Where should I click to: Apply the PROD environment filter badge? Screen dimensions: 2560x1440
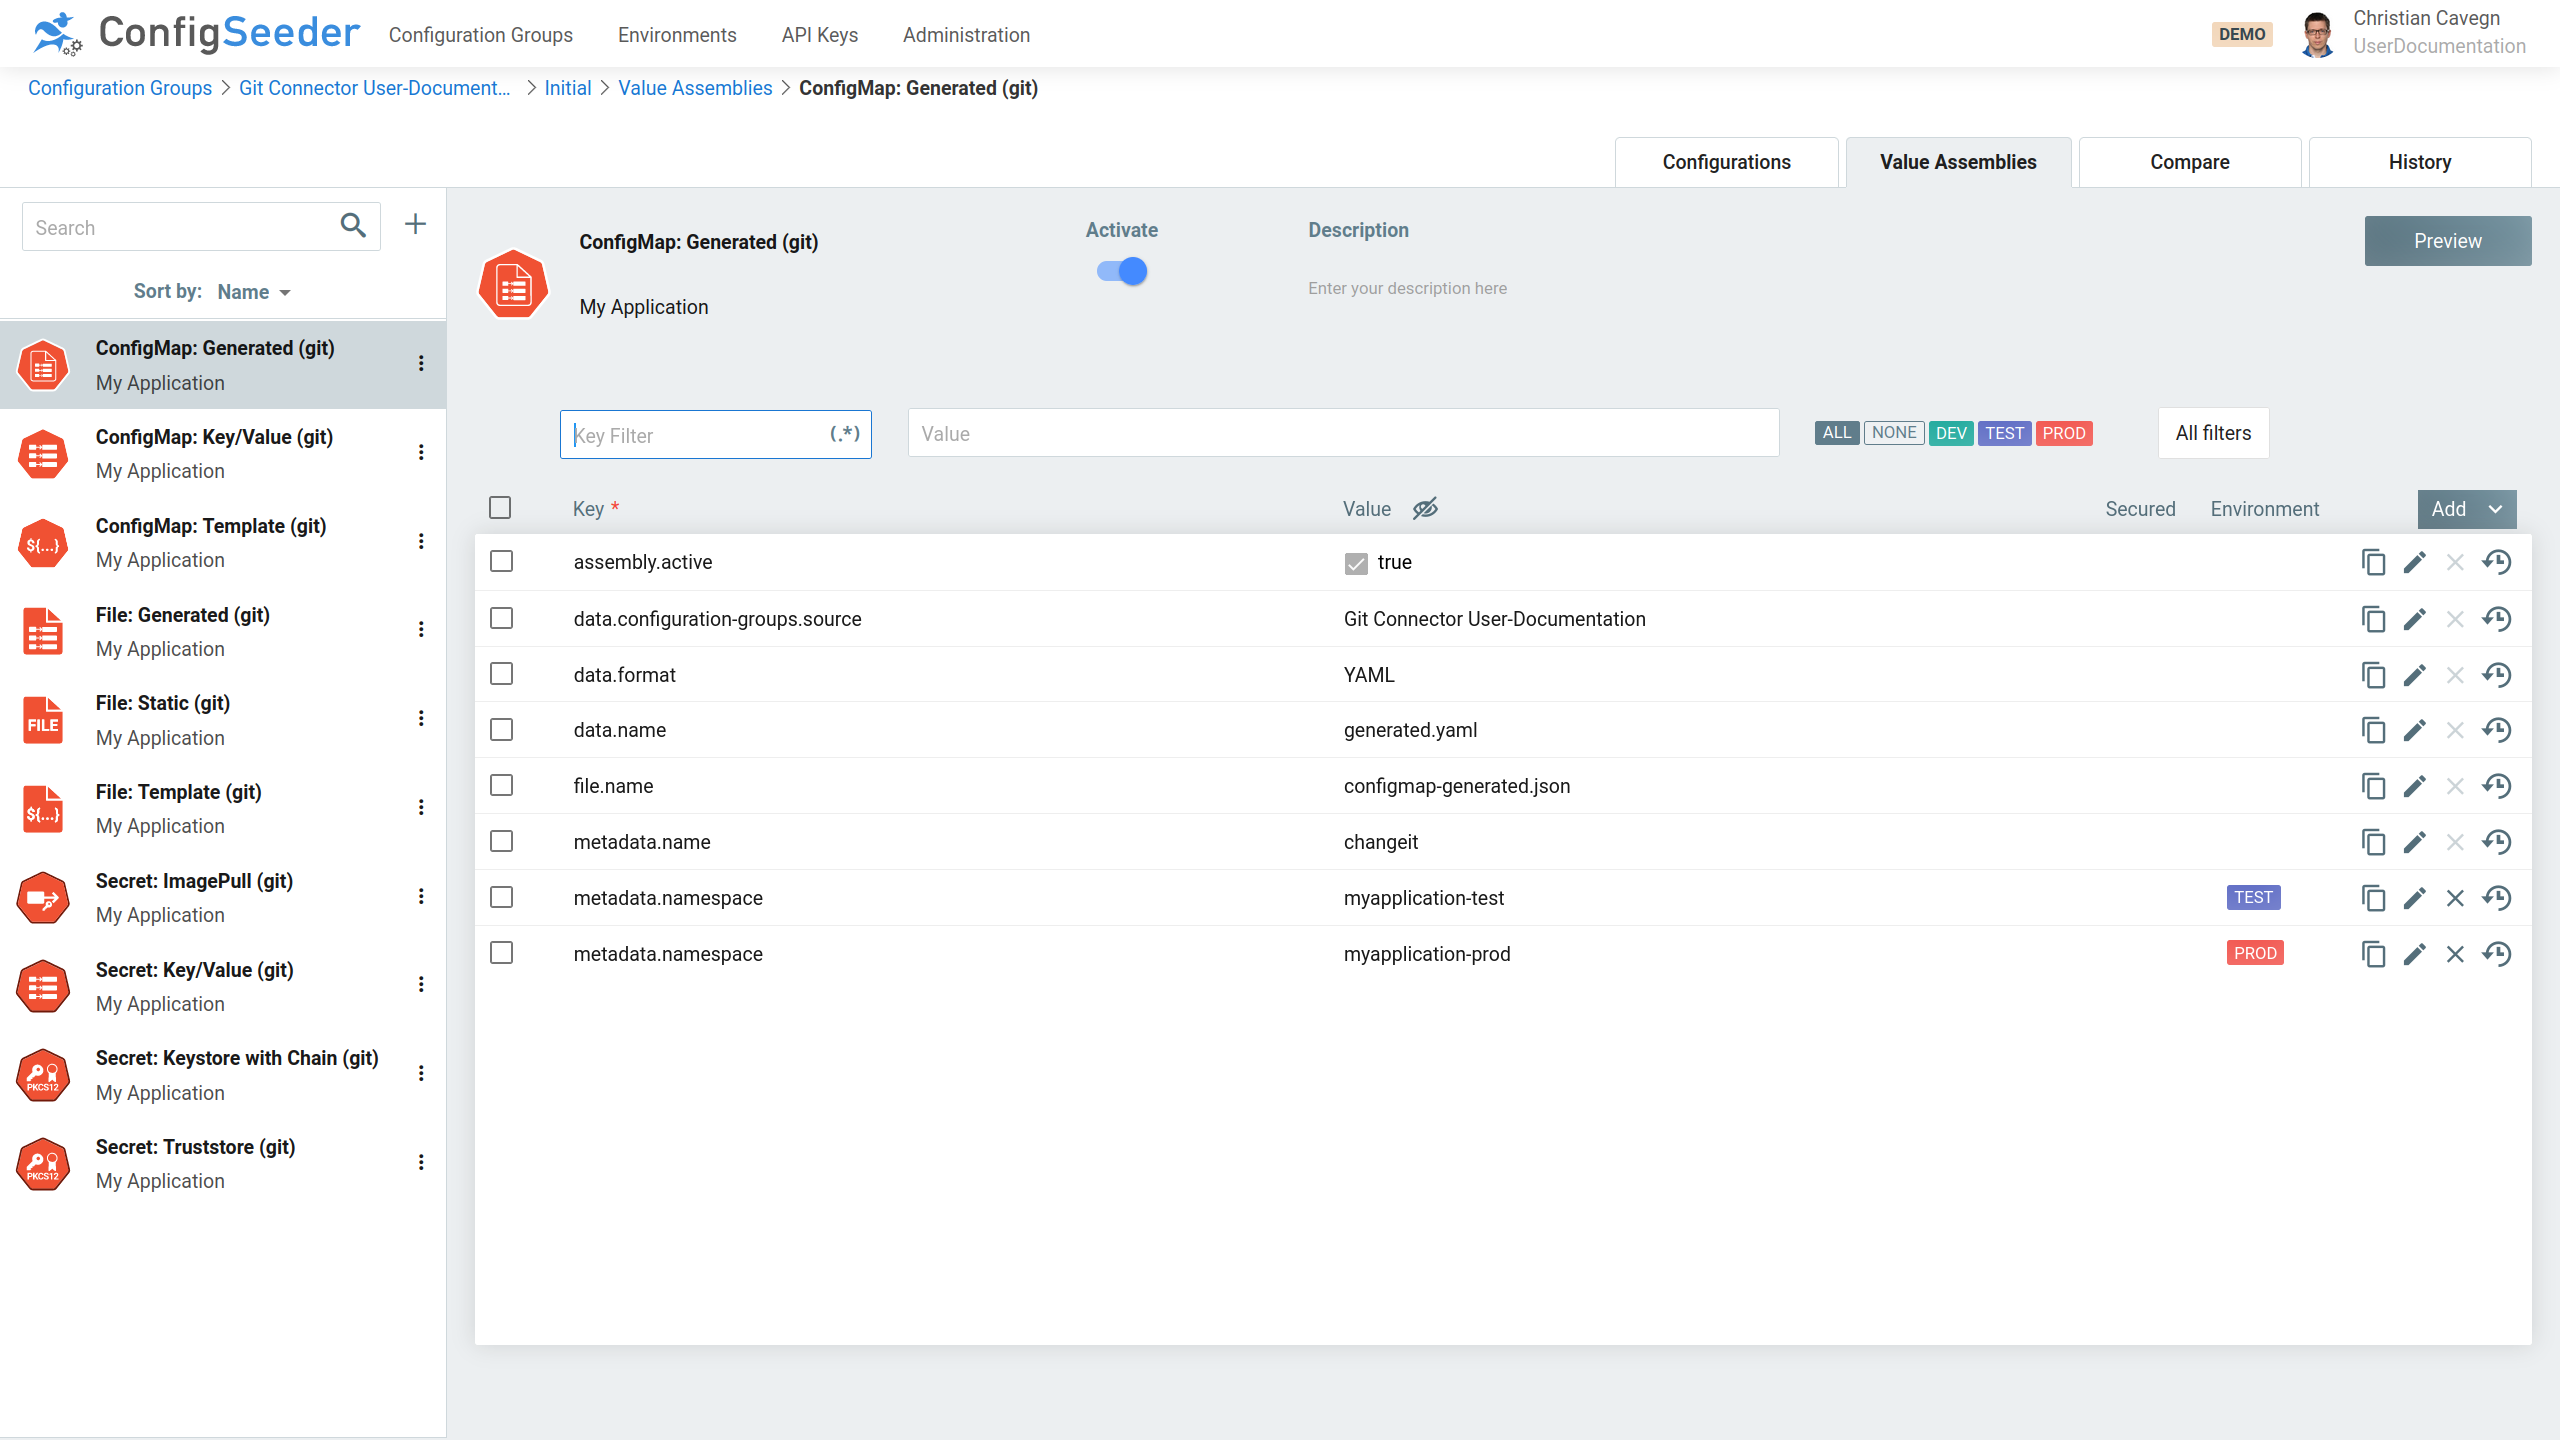pos(2064,433)
